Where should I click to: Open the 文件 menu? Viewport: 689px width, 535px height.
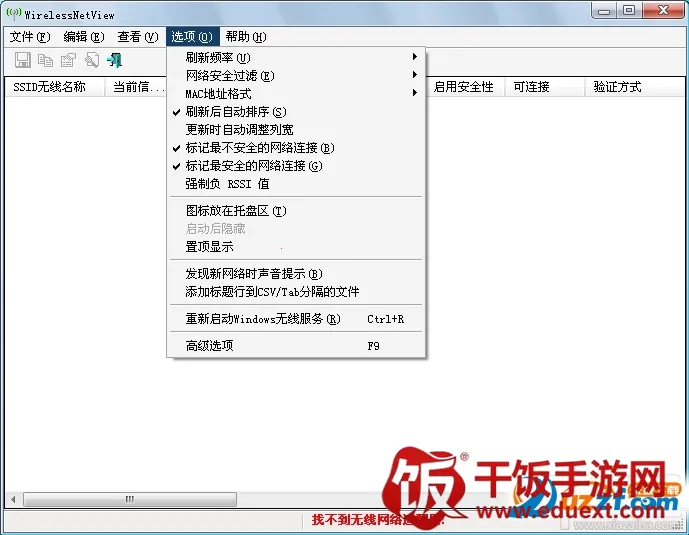point(29,37)
